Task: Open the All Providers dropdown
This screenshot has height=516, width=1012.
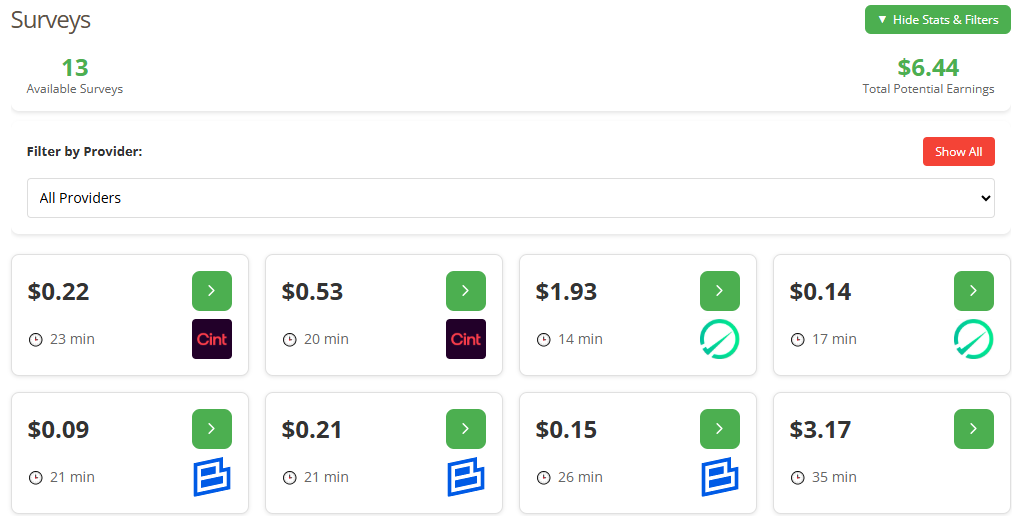Action: (510, 198)
